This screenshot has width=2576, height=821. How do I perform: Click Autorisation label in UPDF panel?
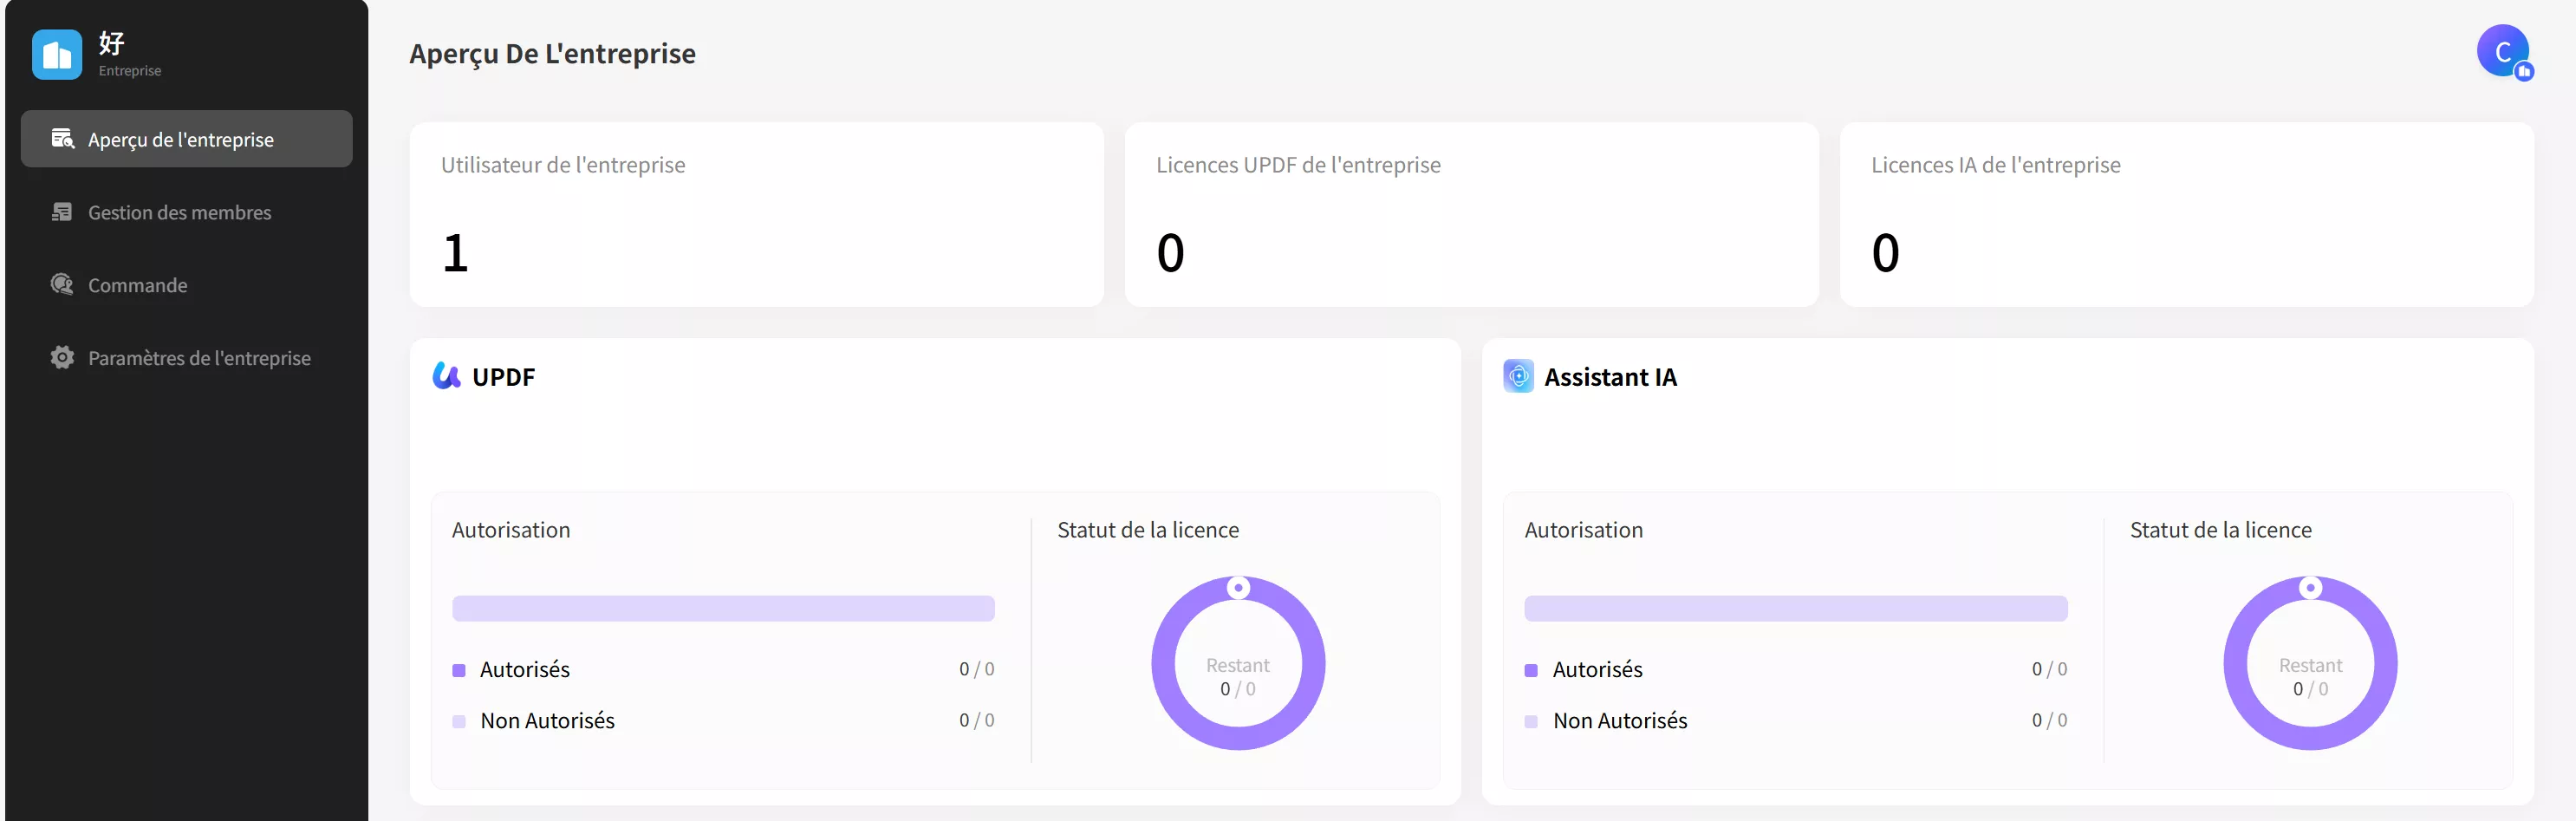(511, 530)
